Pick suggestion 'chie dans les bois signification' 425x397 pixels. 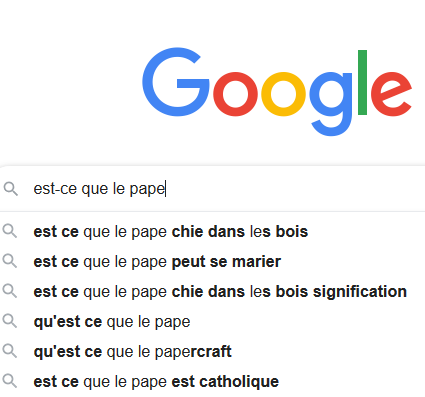pyautogui.click(x=212, y=291)
